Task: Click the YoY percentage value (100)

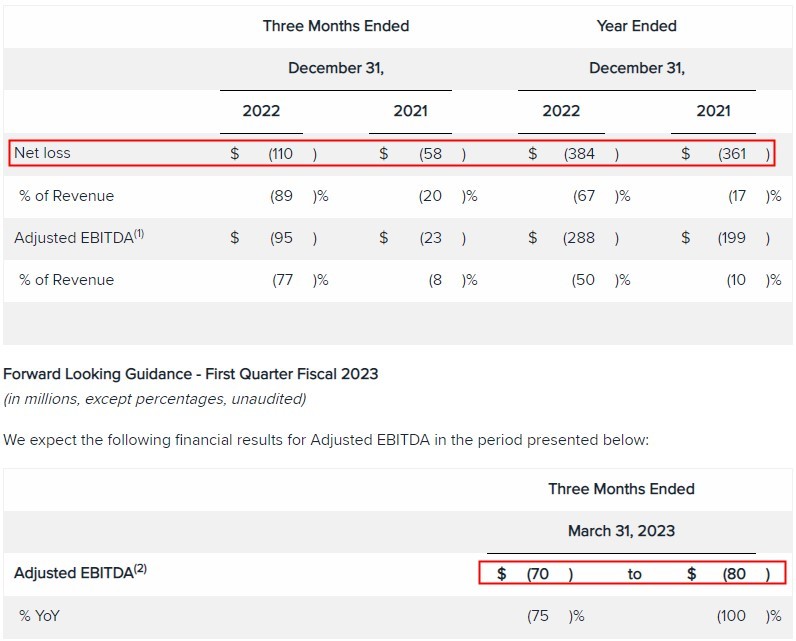Action: click(733, 616)
